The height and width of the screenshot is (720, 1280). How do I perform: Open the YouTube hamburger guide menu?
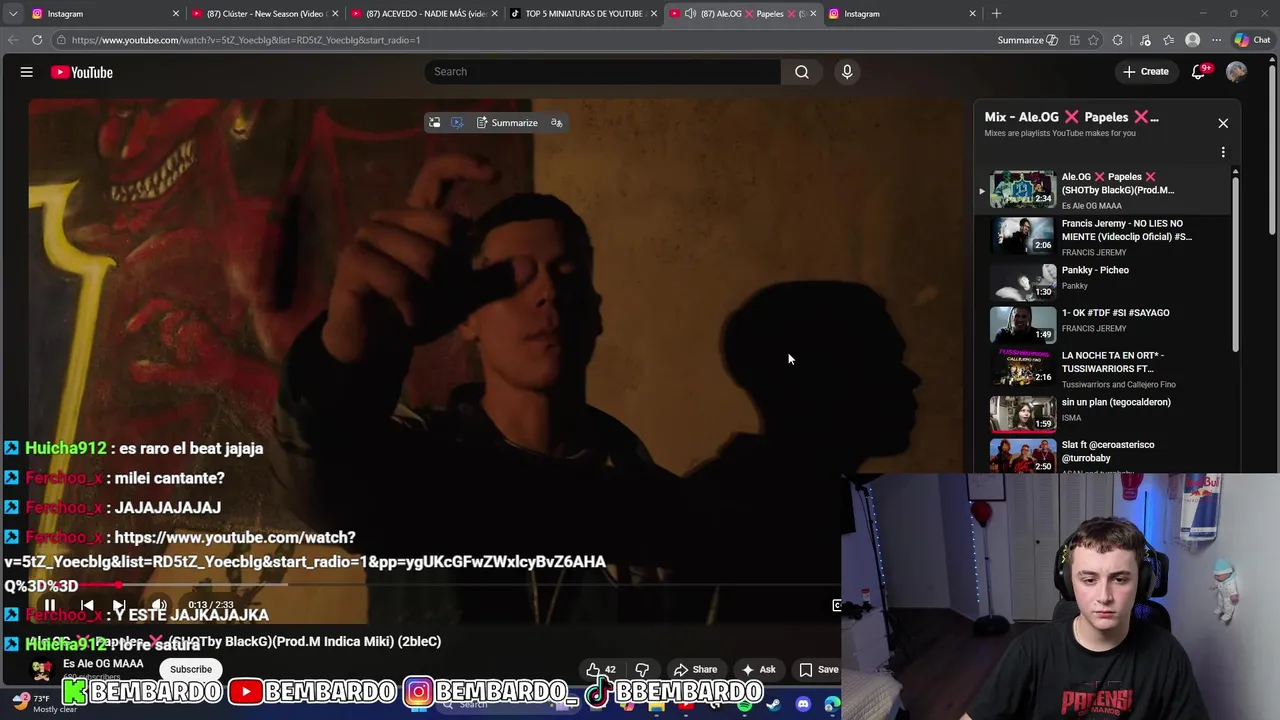(x=27, y=72)
